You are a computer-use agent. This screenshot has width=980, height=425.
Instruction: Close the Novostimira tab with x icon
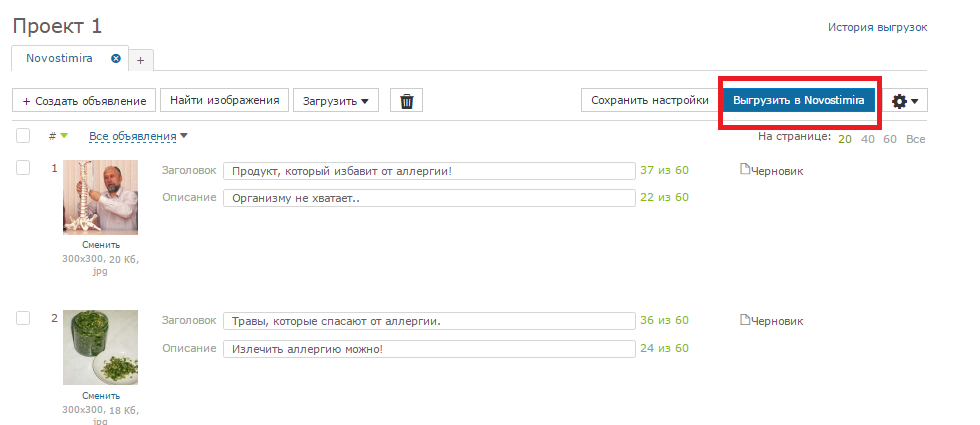[116, 58]
